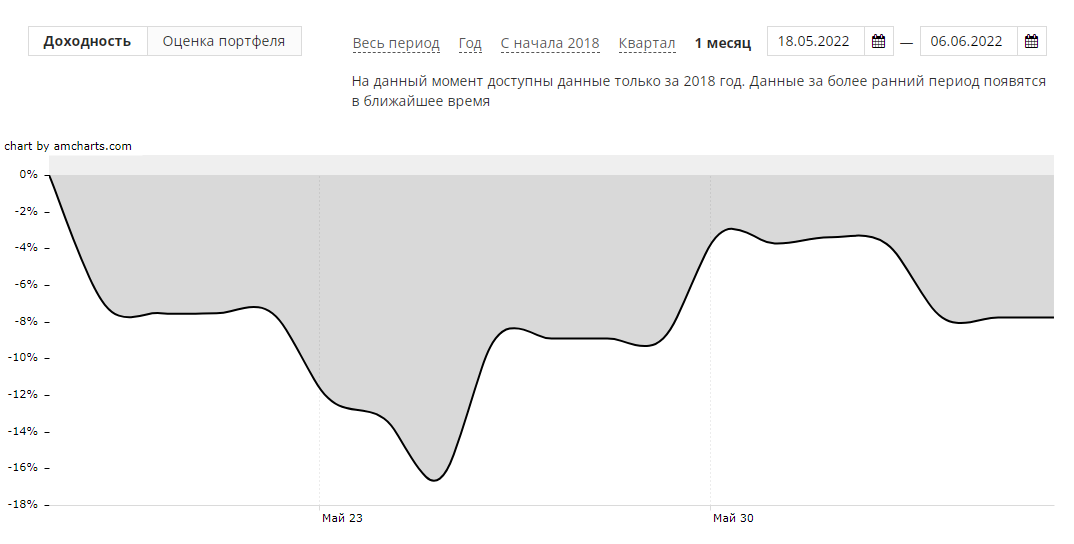Click the Май 23 axis label

(x=342, y=518)
